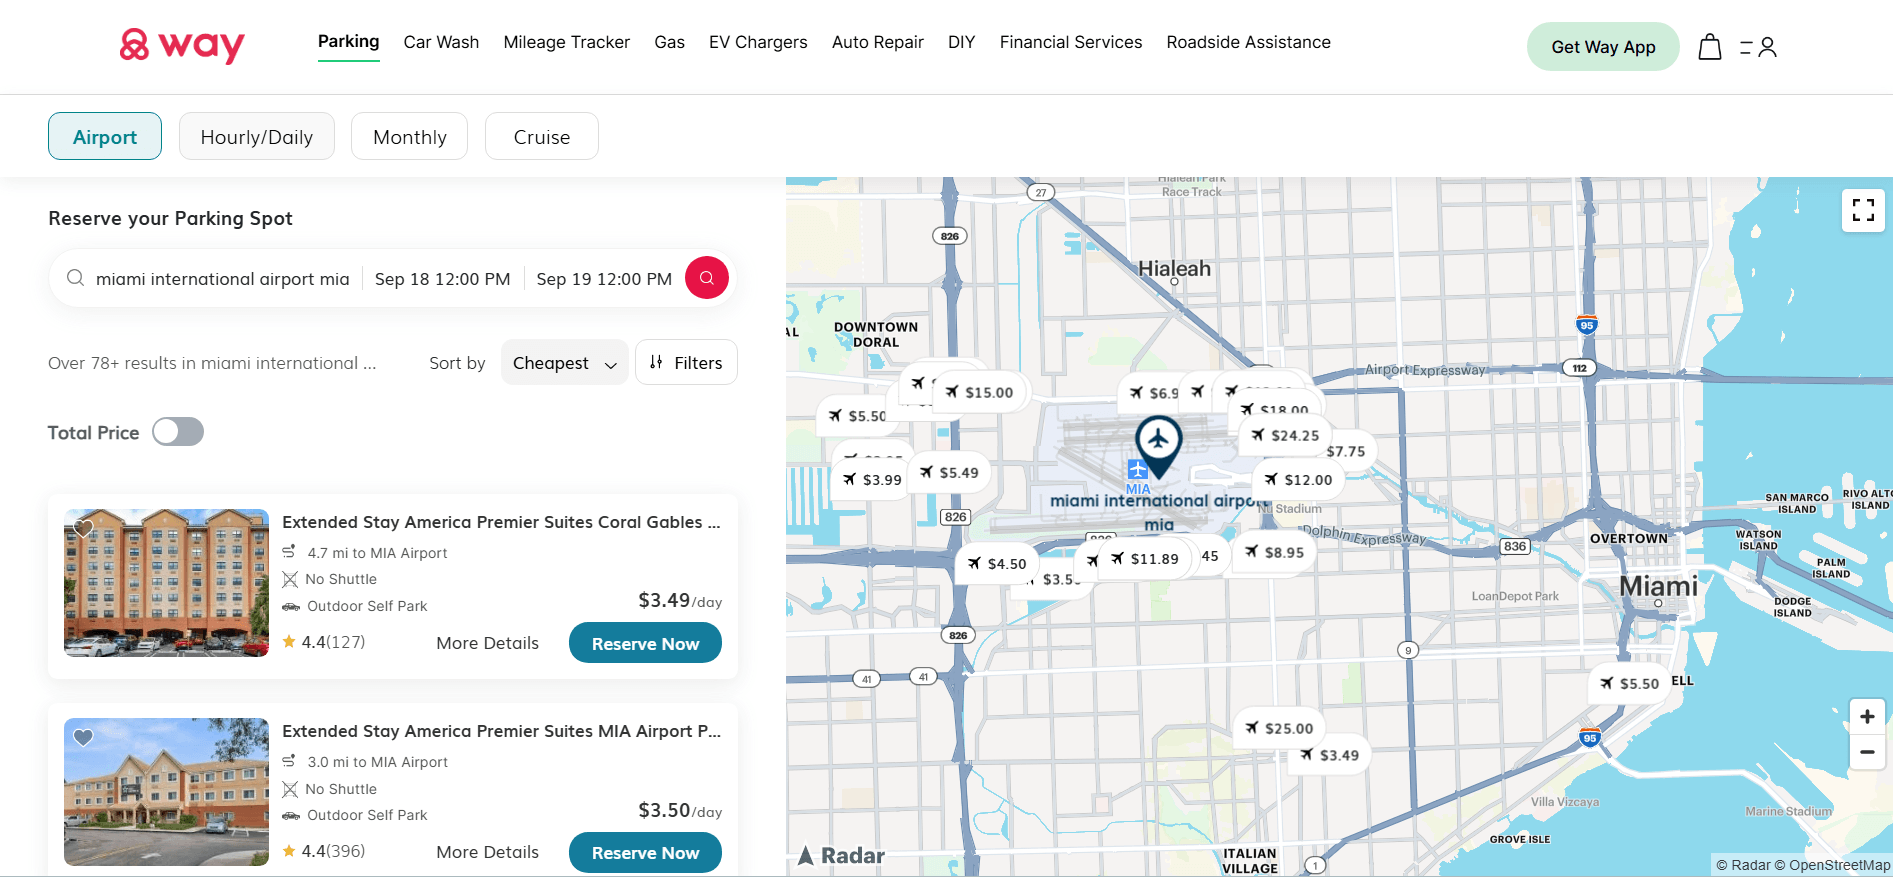This screenshot has width=1893, height=877.
Task: Click the Get Way App button
Action: [1603, 47]
